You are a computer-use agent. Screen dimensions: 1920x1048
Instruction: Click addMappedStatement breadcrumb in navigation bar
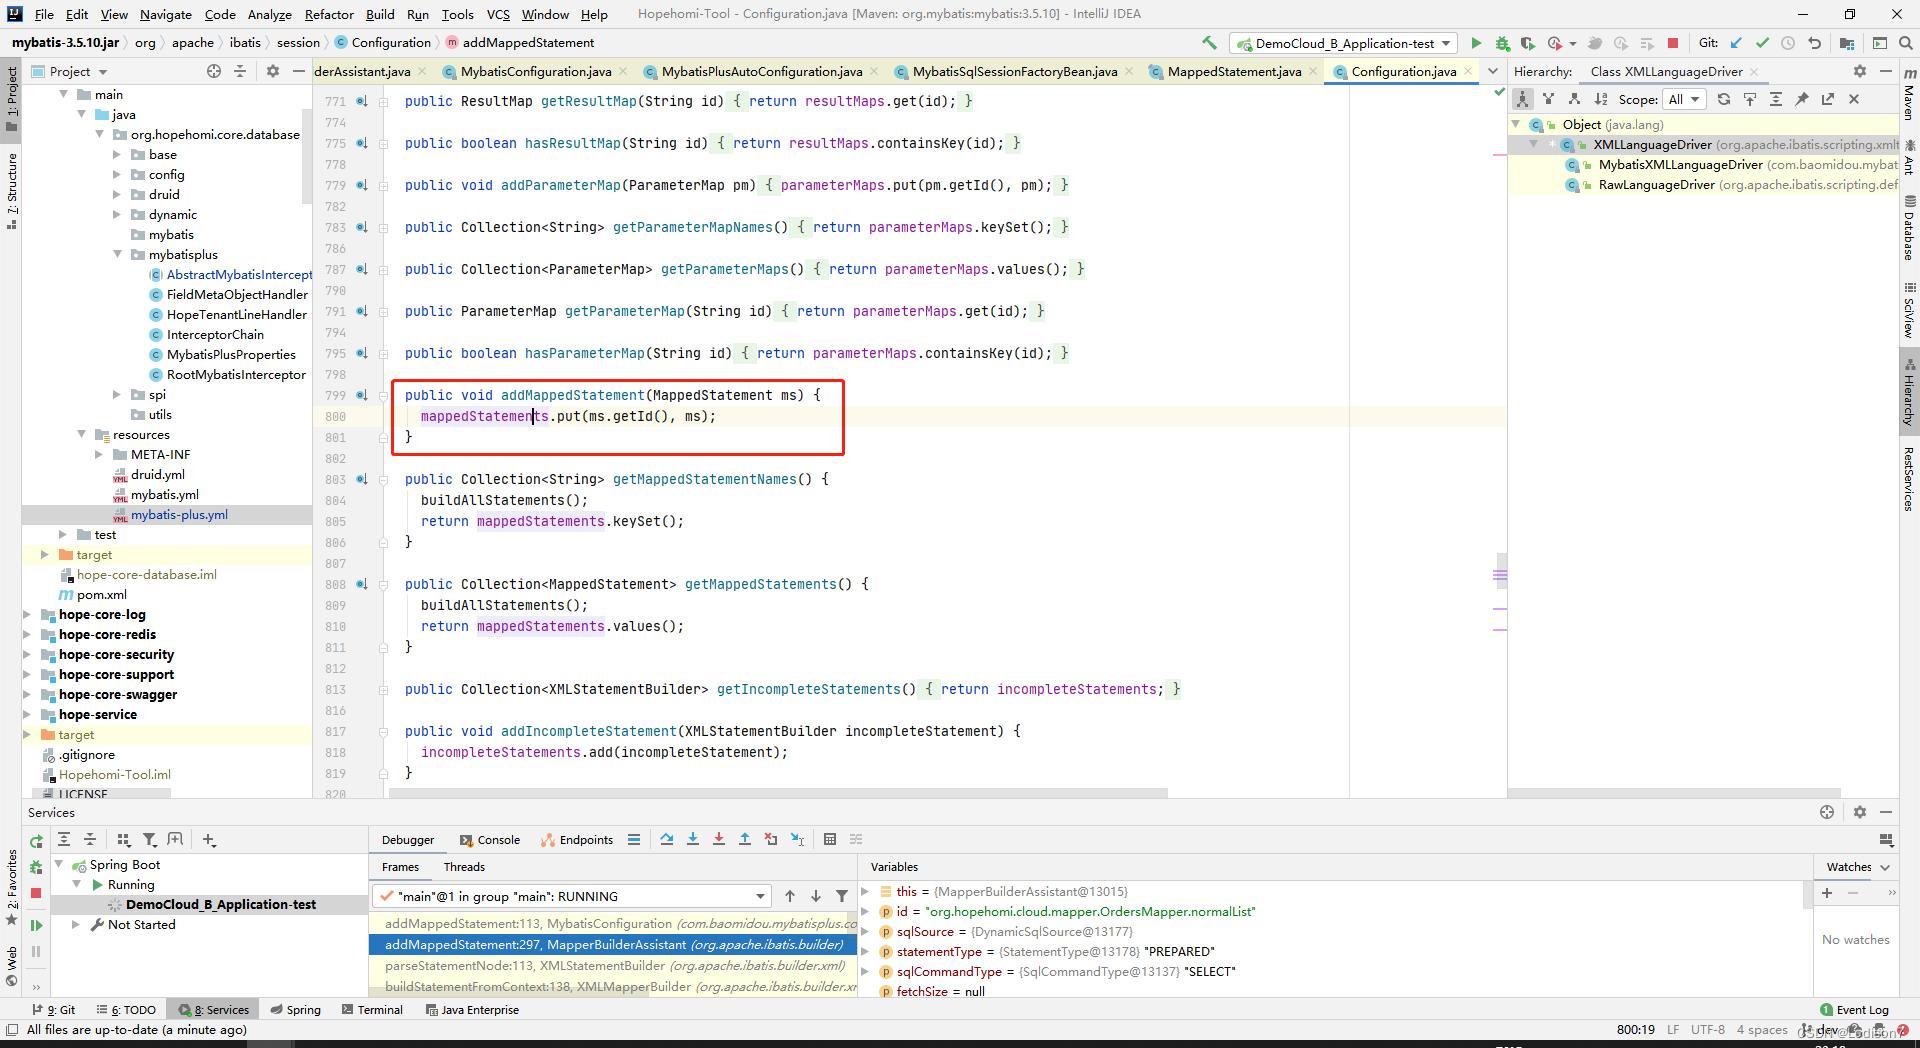[520, 43]
